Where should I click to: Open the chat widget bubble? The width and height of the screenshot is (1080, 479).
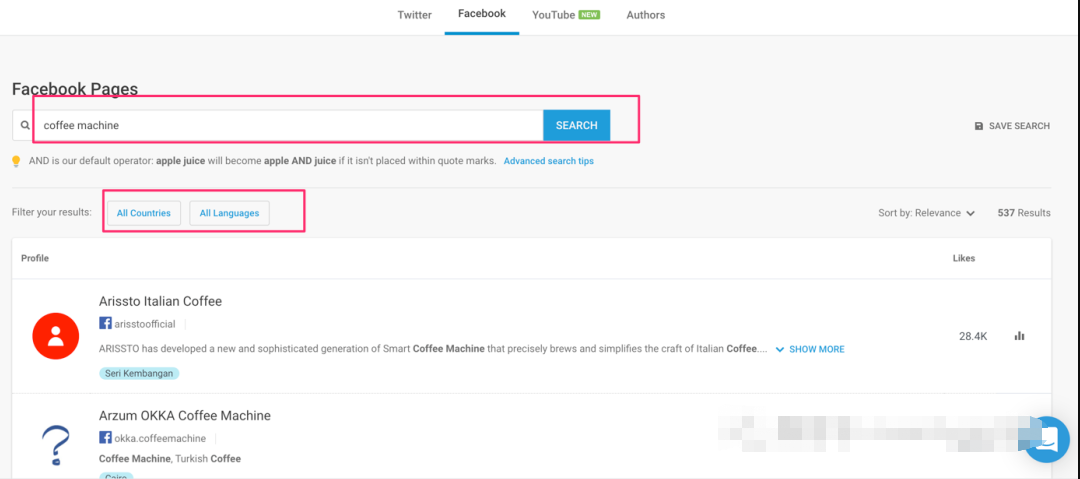[1047, 440]
